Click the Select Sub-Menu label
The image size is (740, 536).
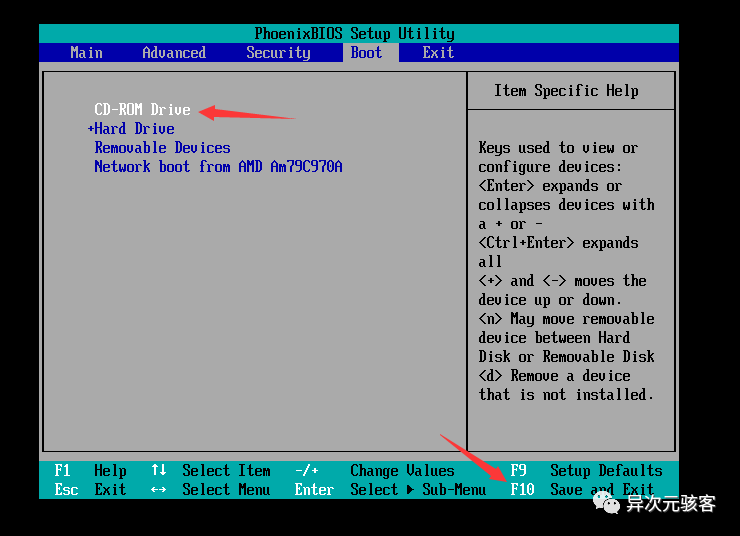pos(418,489)
